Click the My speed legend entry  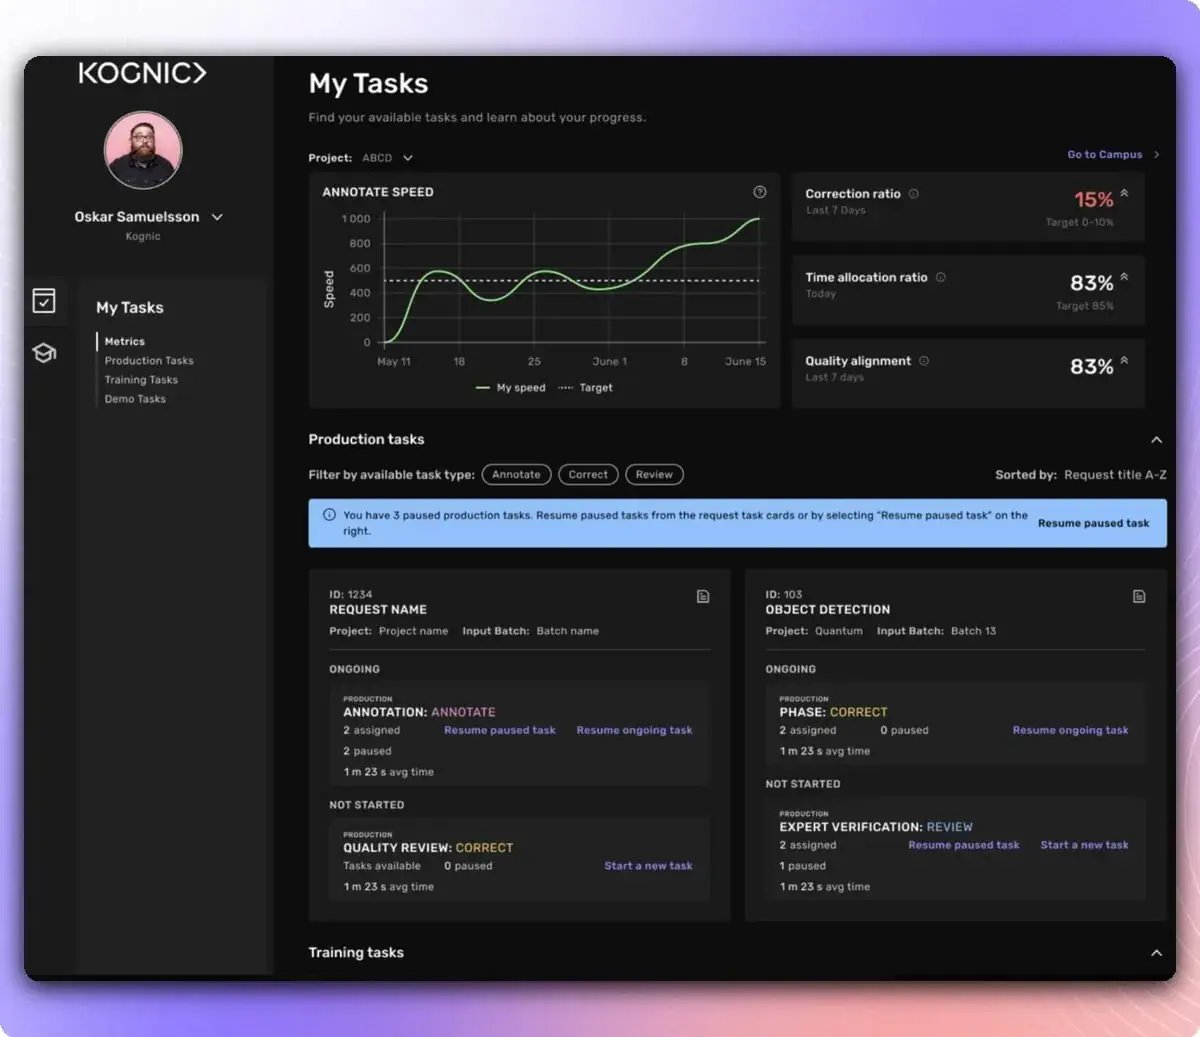click(x=511, y=388)
